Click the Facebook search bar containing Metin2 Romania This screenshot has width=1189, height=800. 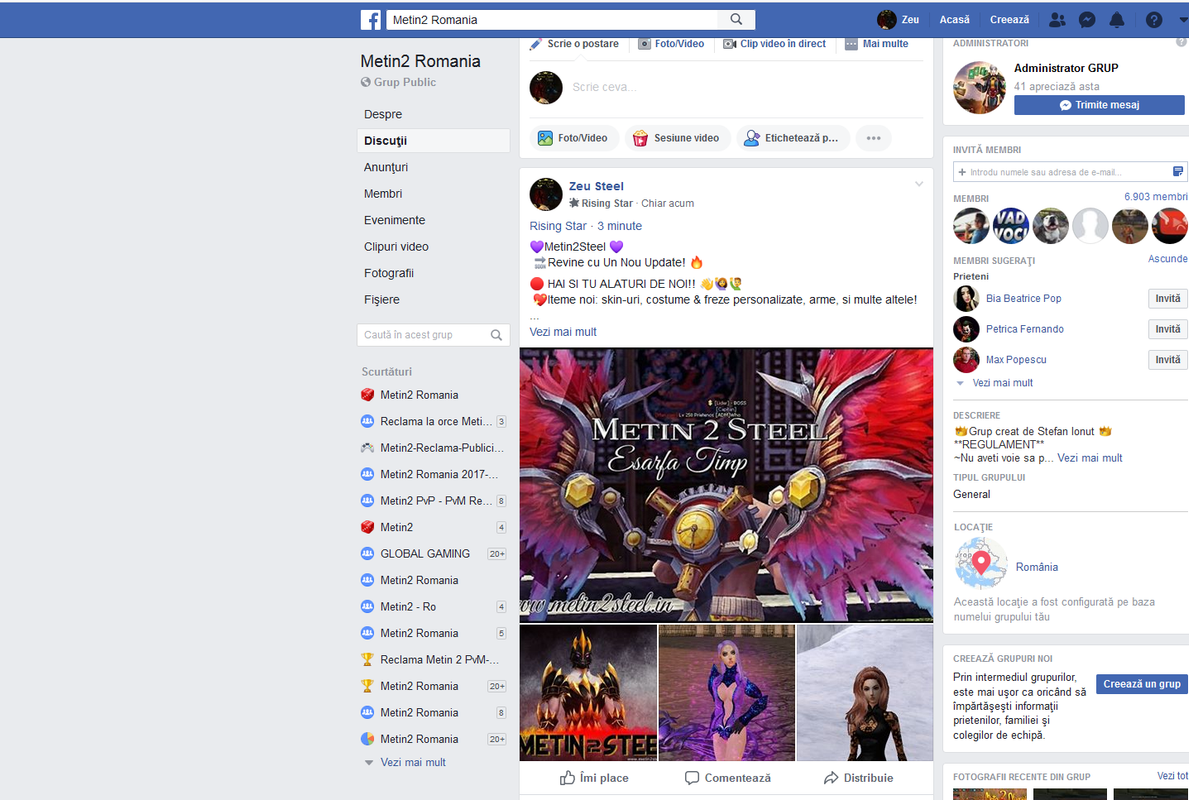tap(552, 20)
